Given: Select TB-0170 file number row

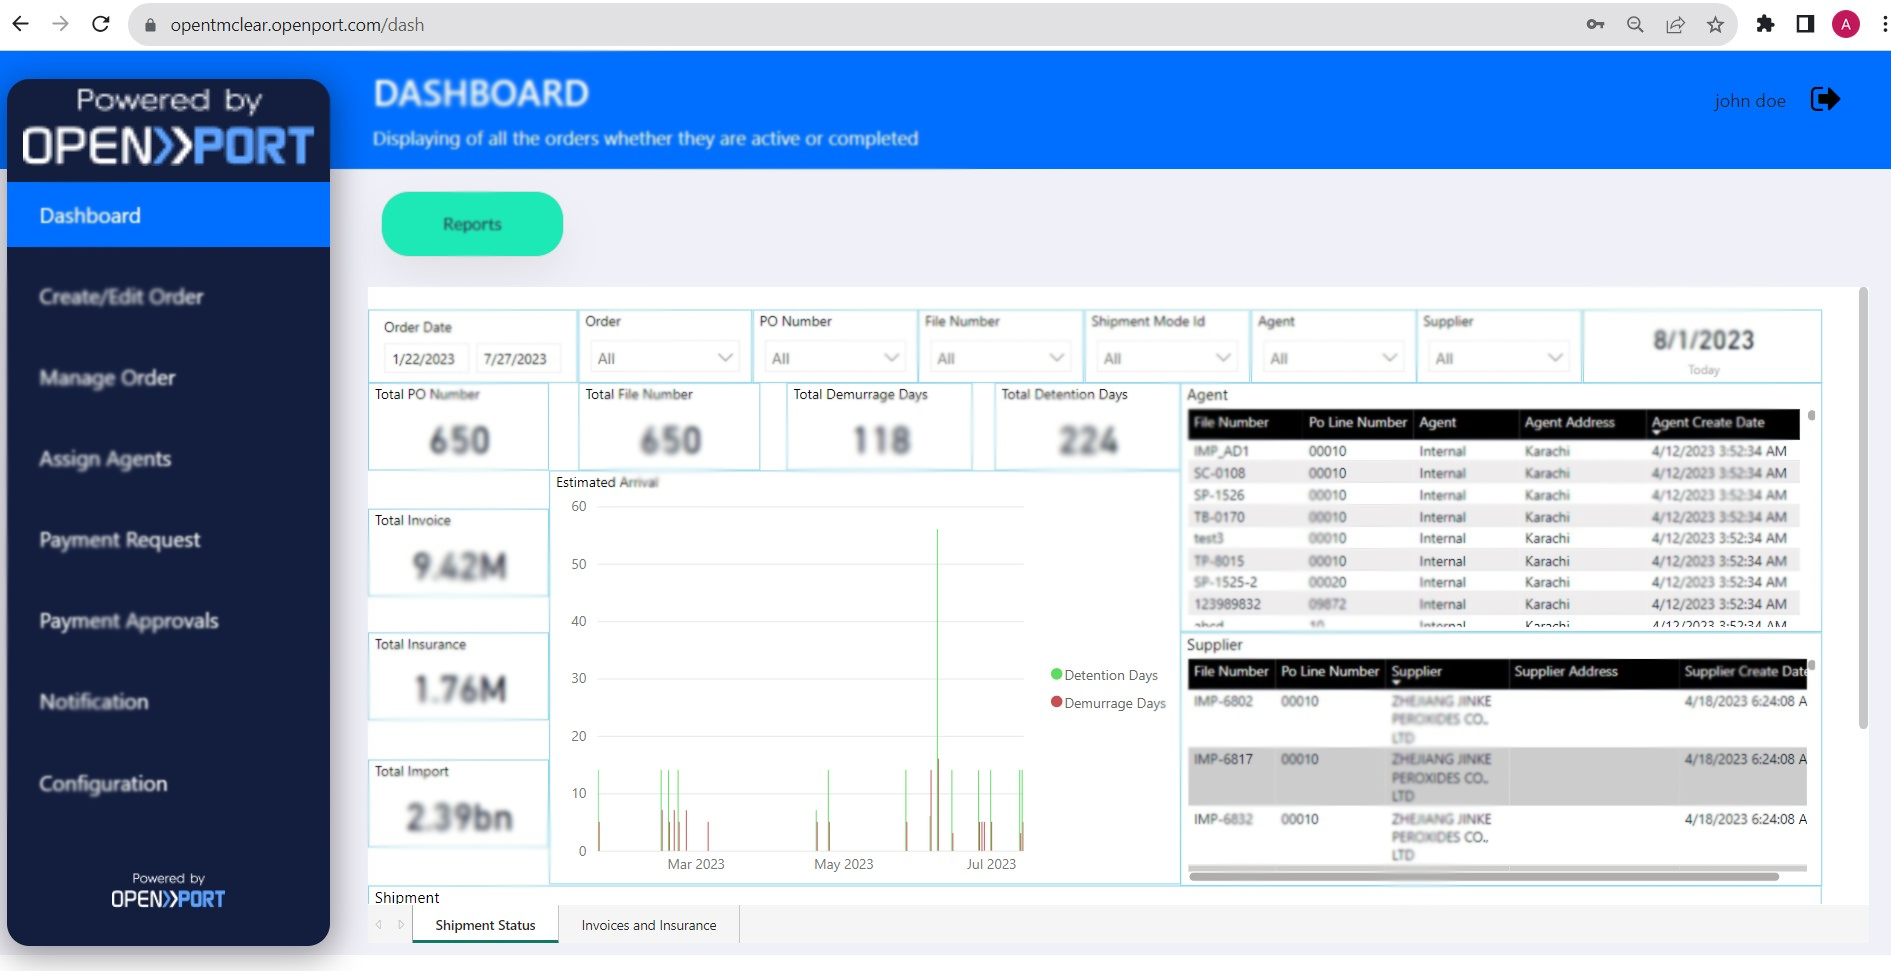Looking at the screenshot, I should coord(1494,517).
